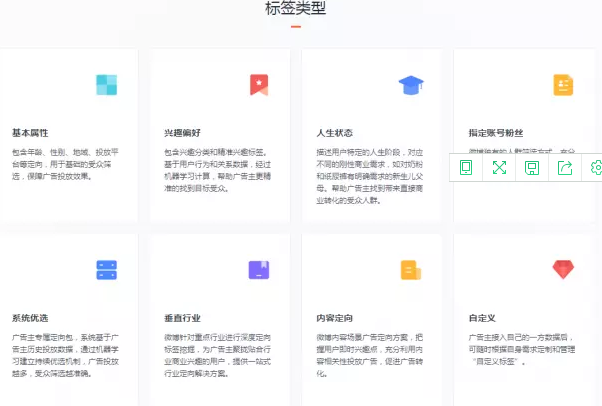Click the red diamond icon for 自定义
The width and height of the screenshot is (602, 406).
(x=563, y=269)
